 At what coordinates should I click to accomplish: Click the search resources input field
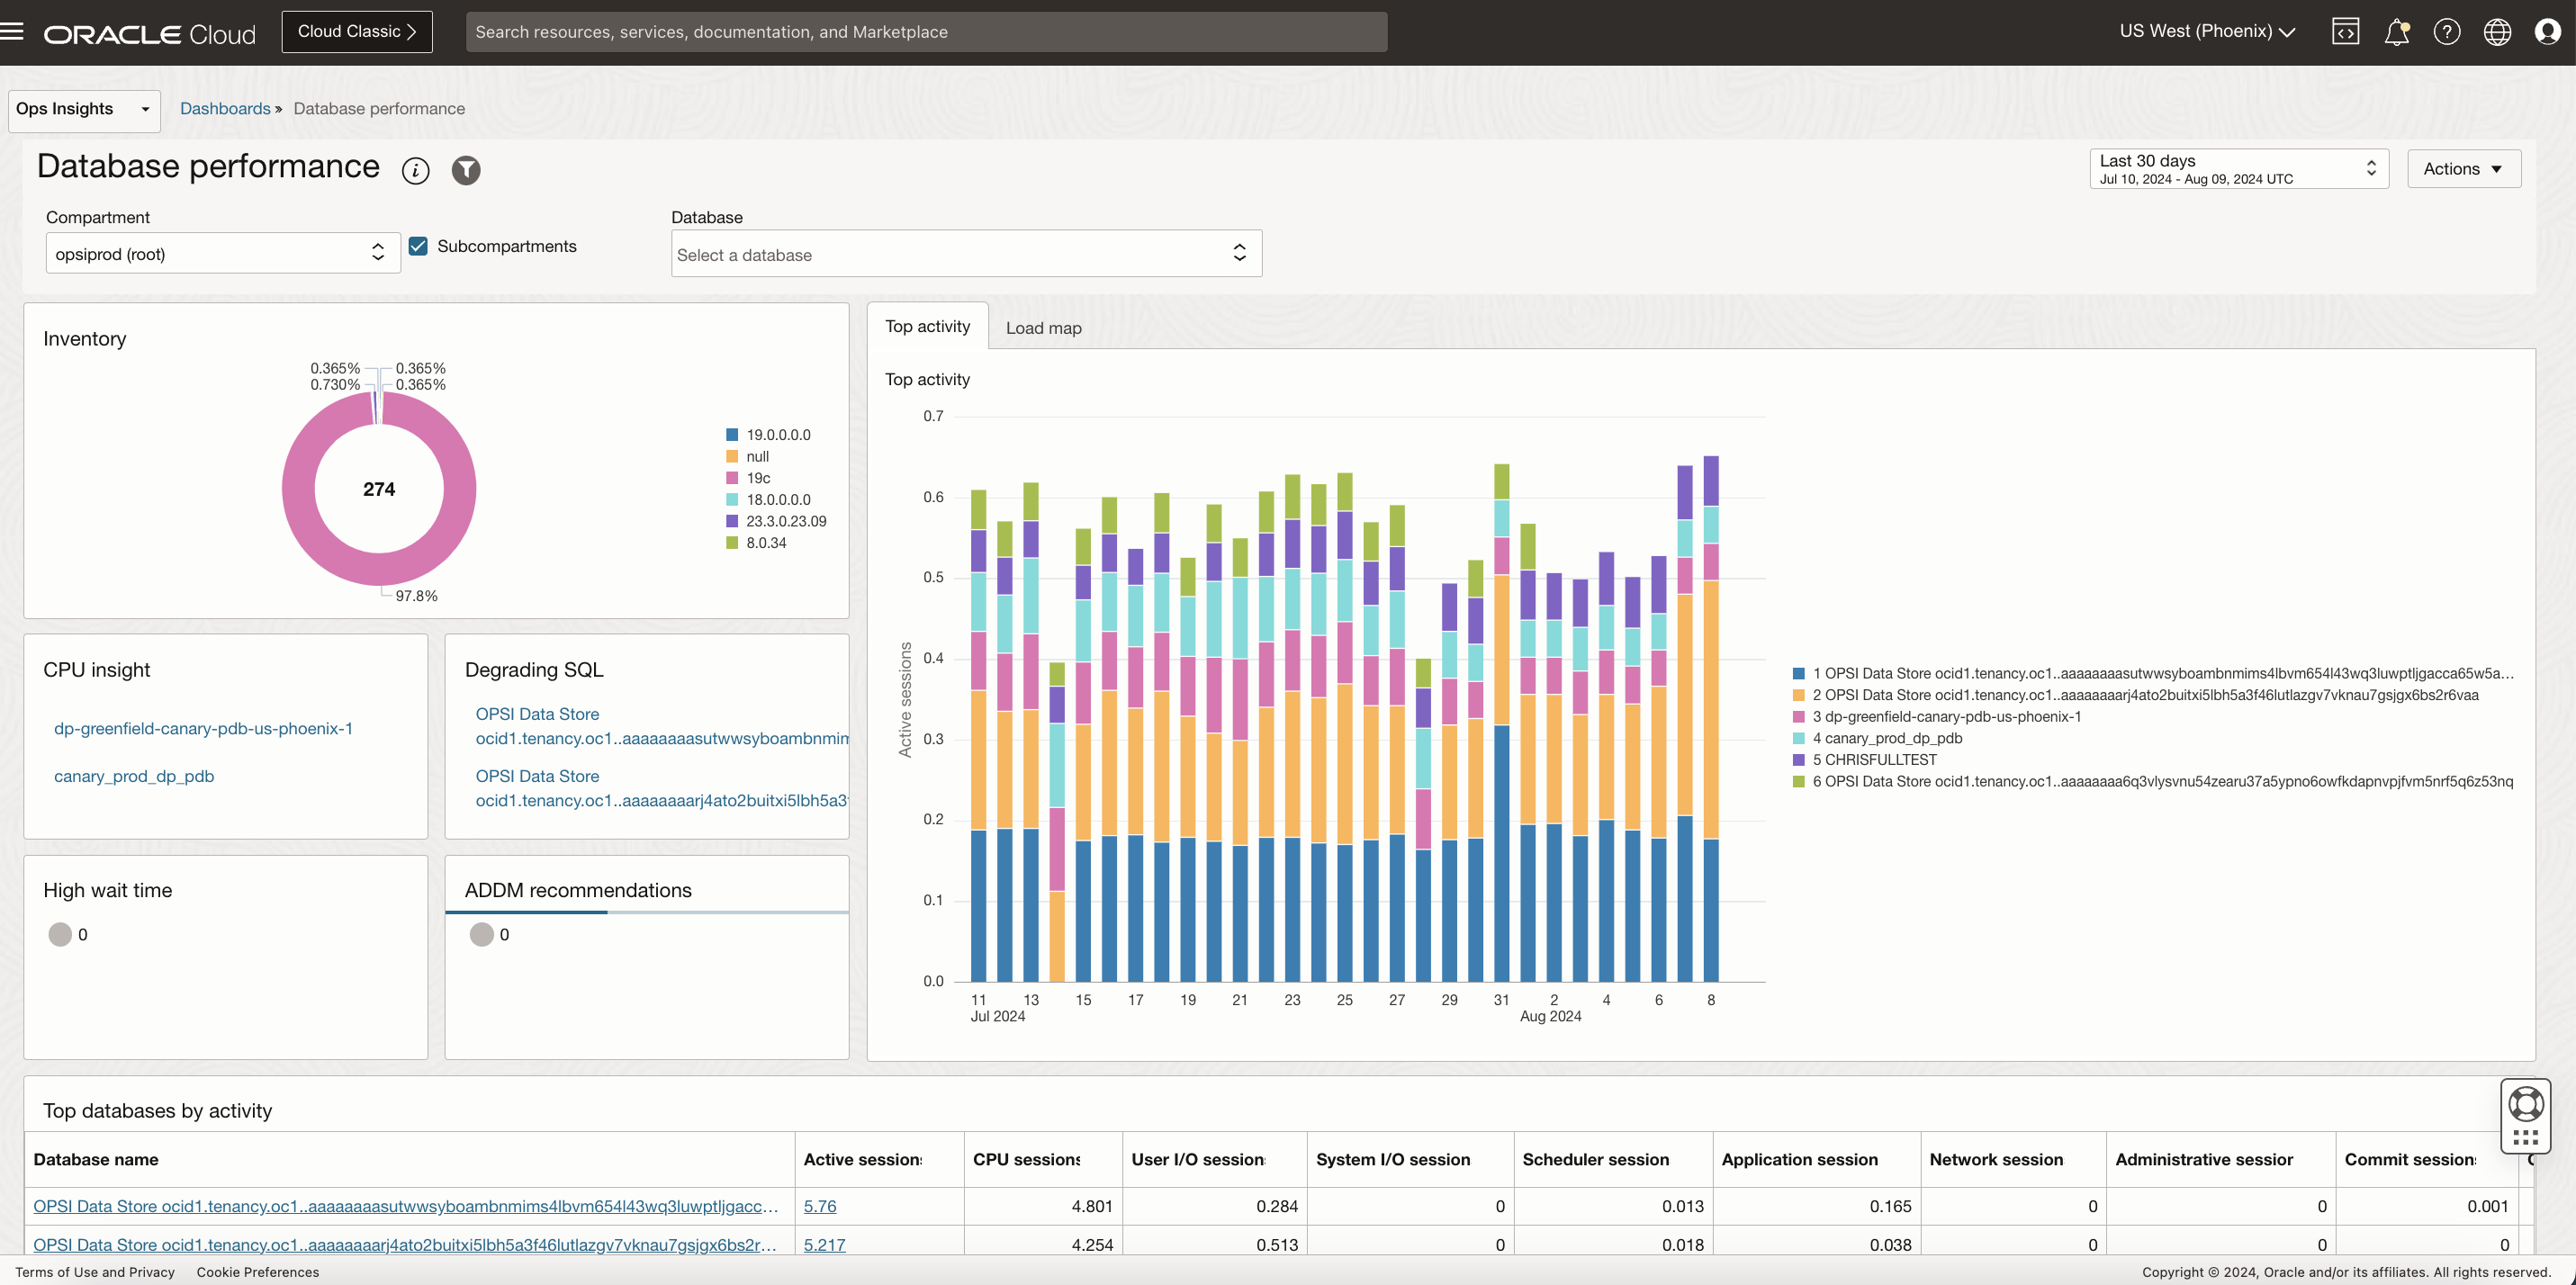coord(925,32)
